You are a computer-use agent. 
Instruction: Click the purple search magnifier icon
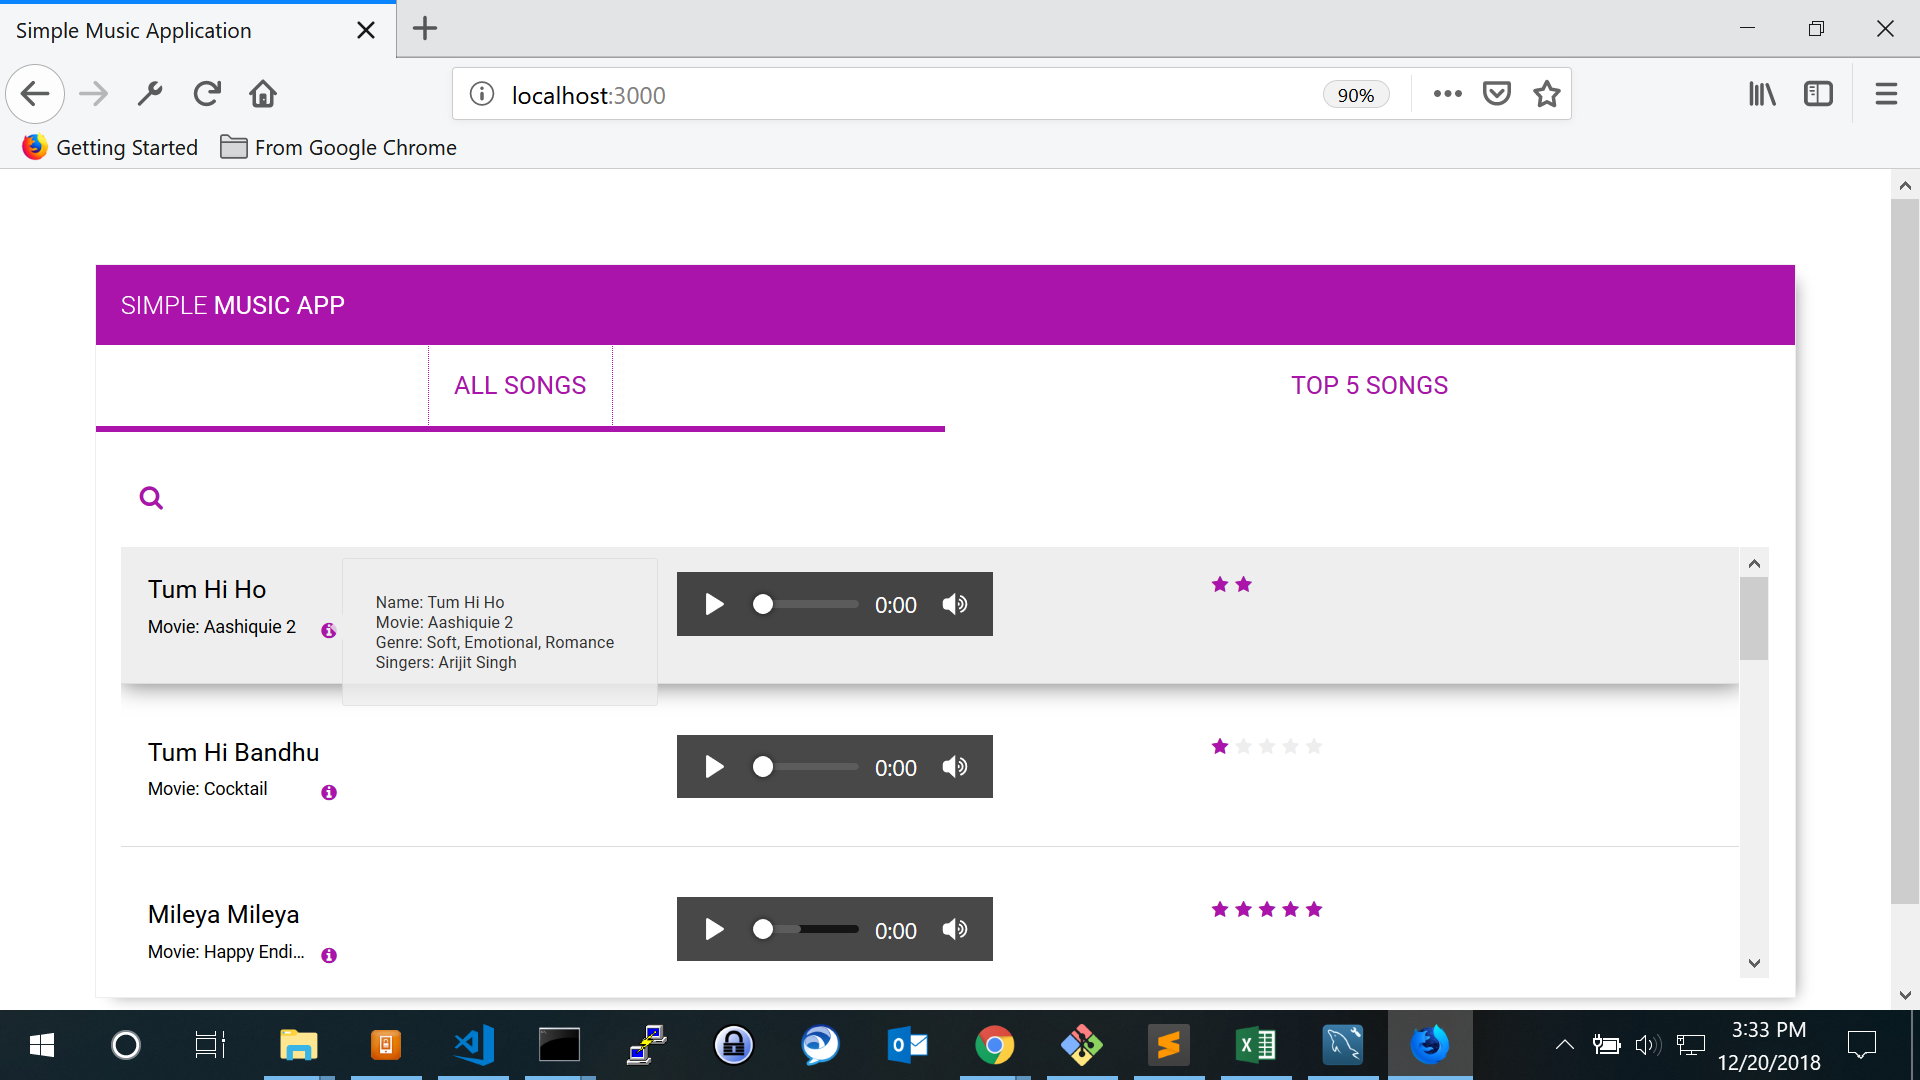(x=151, y=498)
